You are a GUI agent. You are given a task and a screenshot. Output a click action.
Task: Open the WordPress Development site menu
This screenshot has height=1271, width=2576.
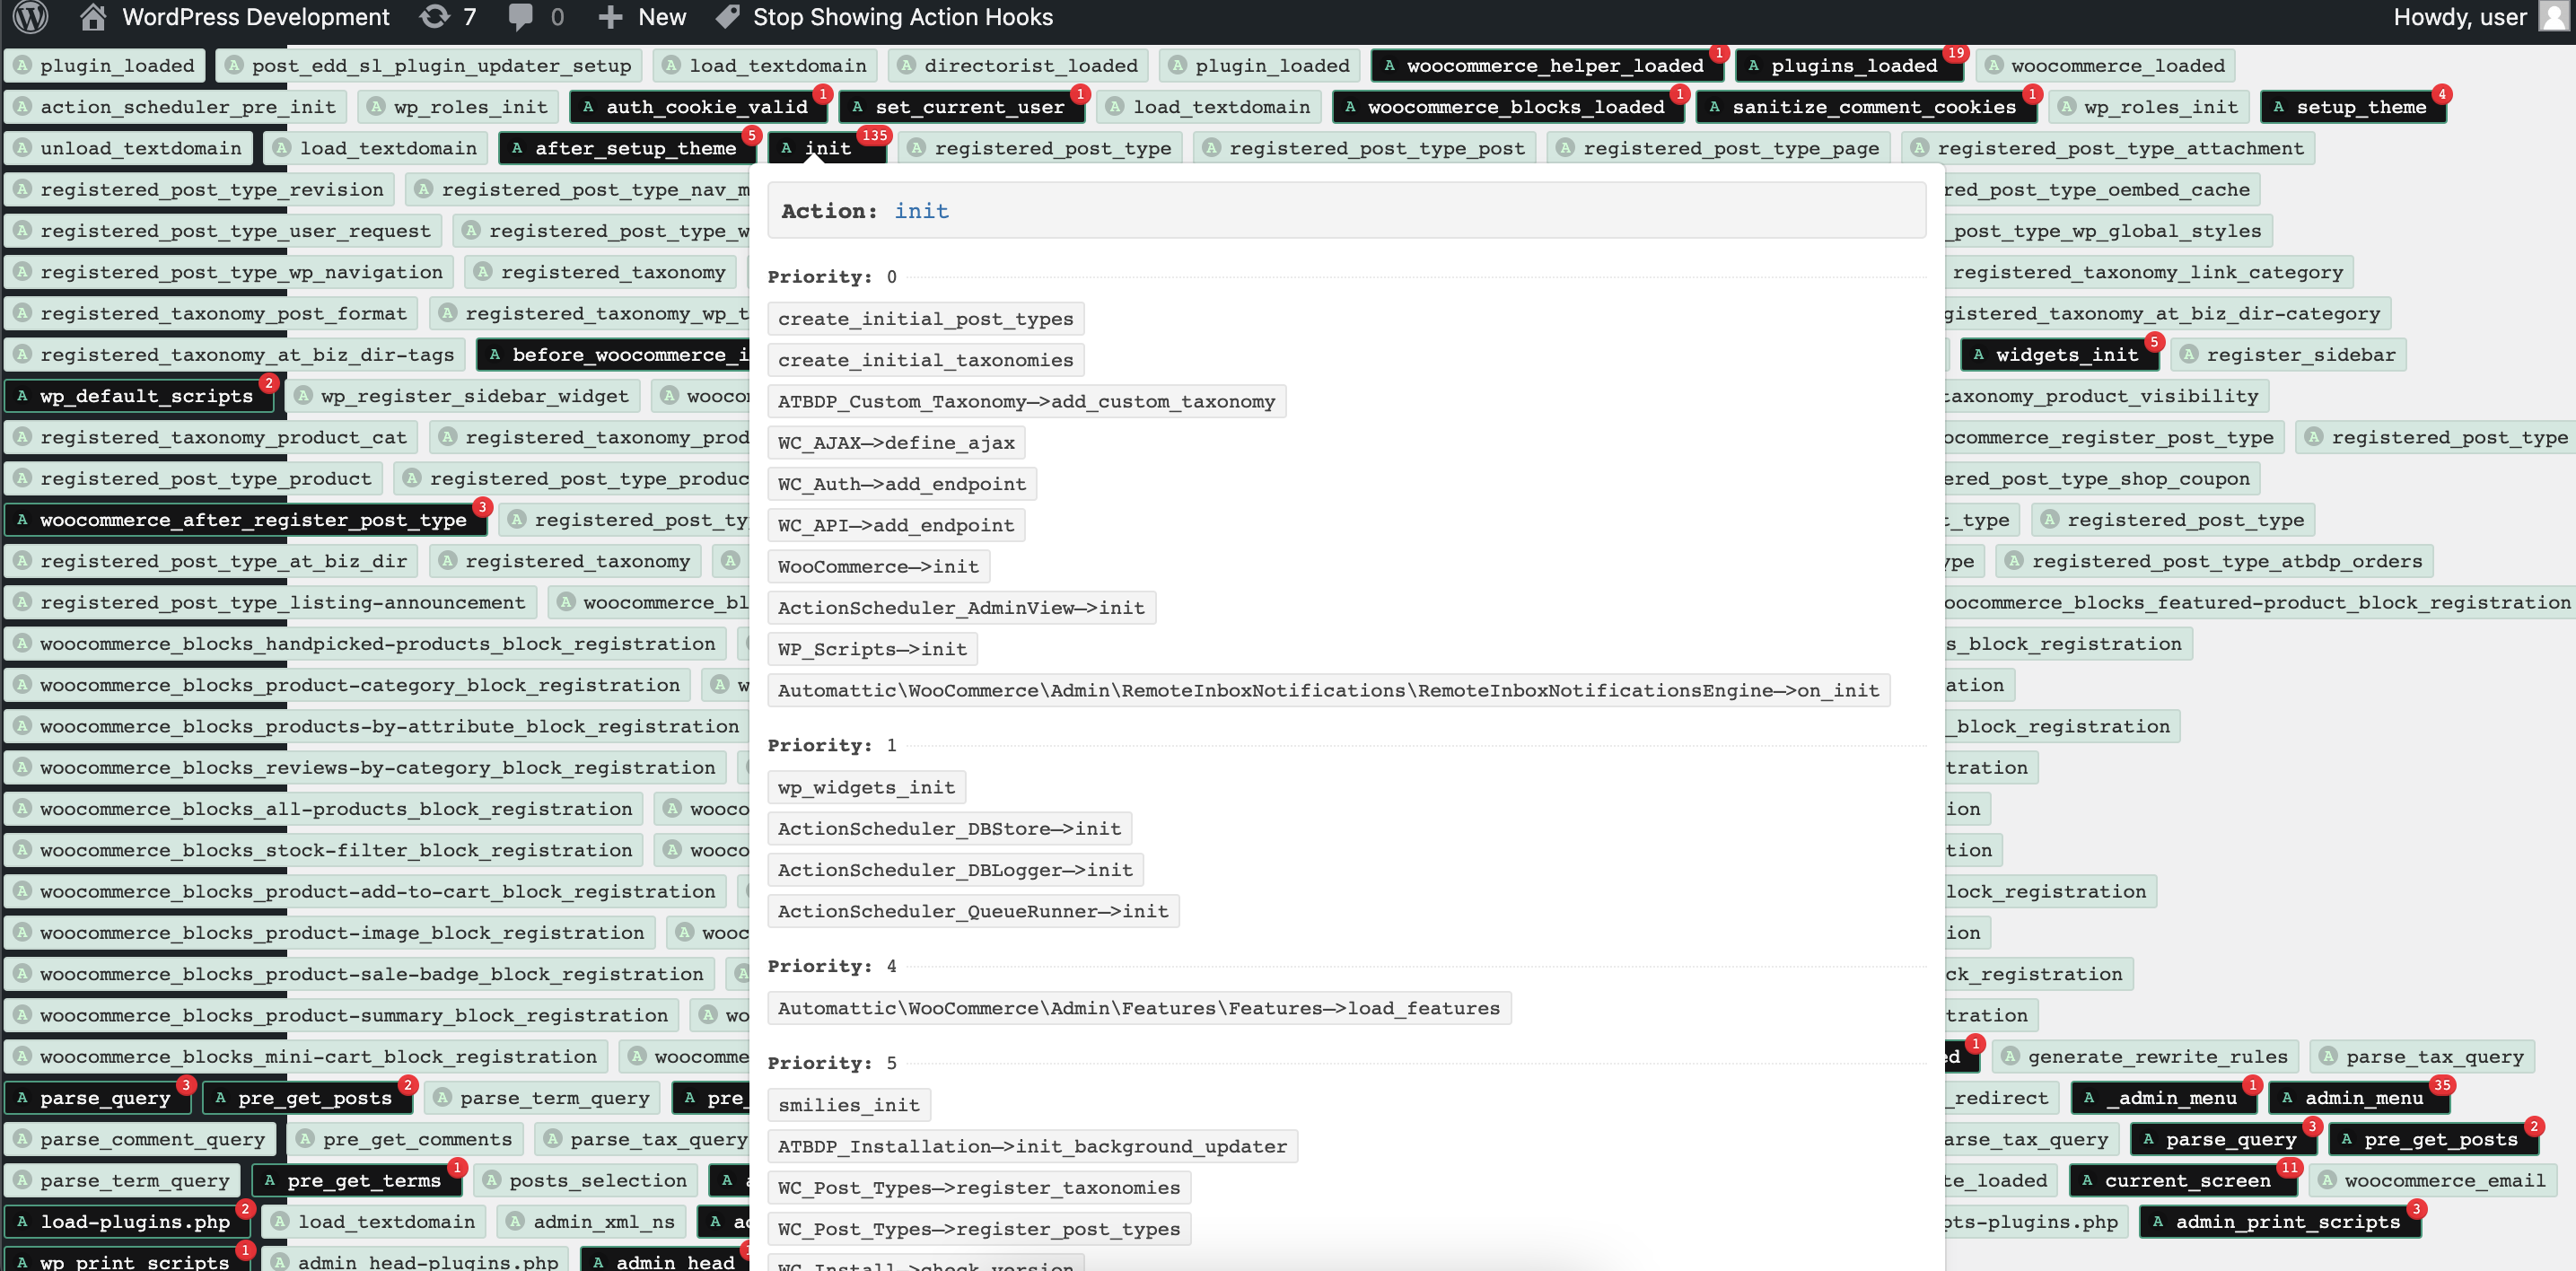pyautogui.click(x=234, y=17)
